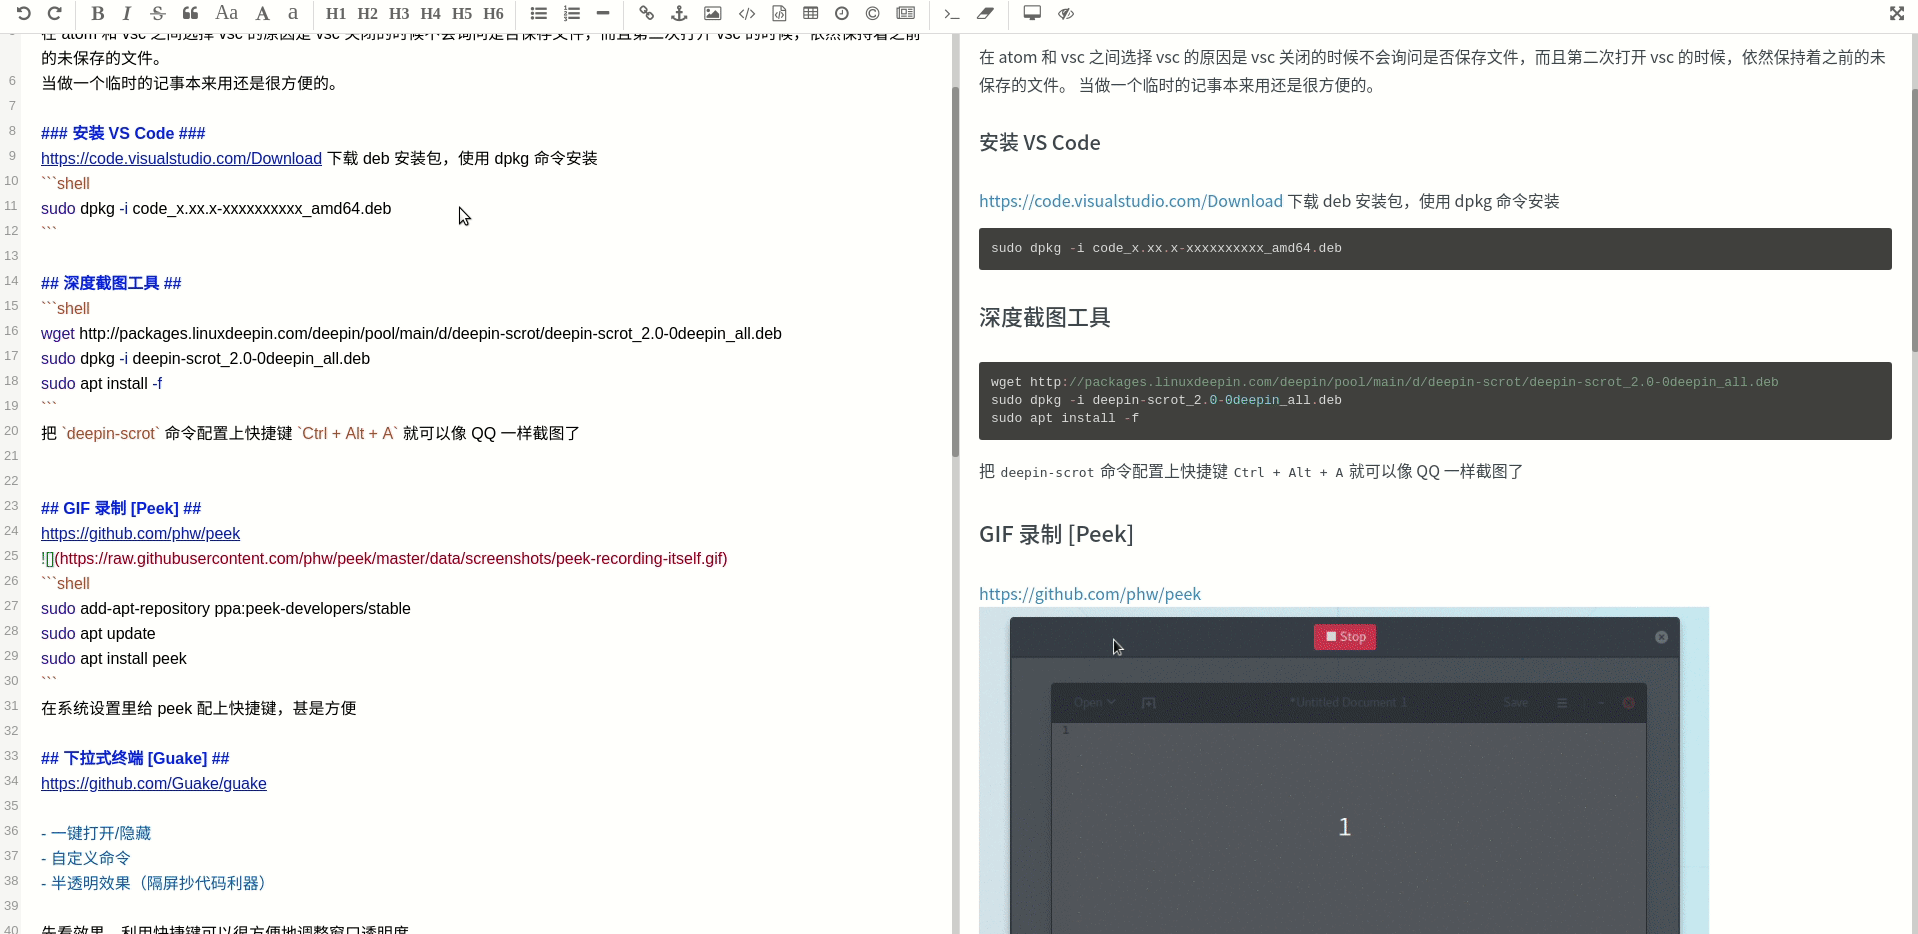
Task: Insert a table
Action: (x=811, y=14)
